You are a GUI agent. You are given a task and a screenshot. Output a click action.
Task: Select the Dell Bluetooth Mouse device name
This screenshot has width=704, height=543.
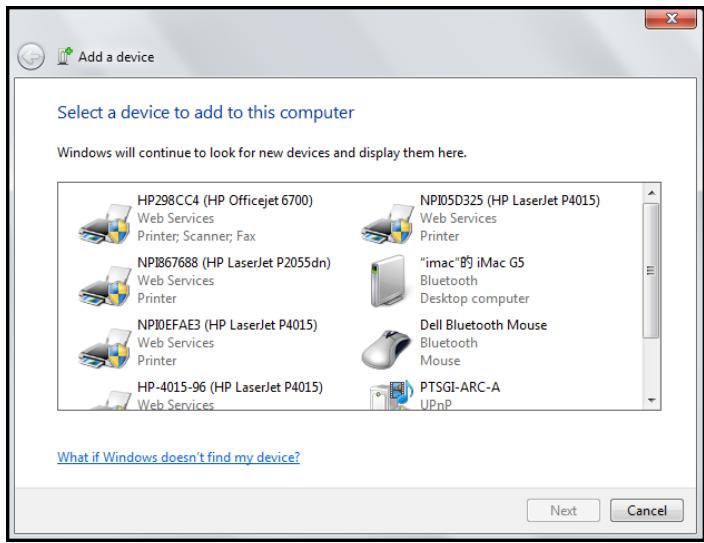[x=483, y=325]
